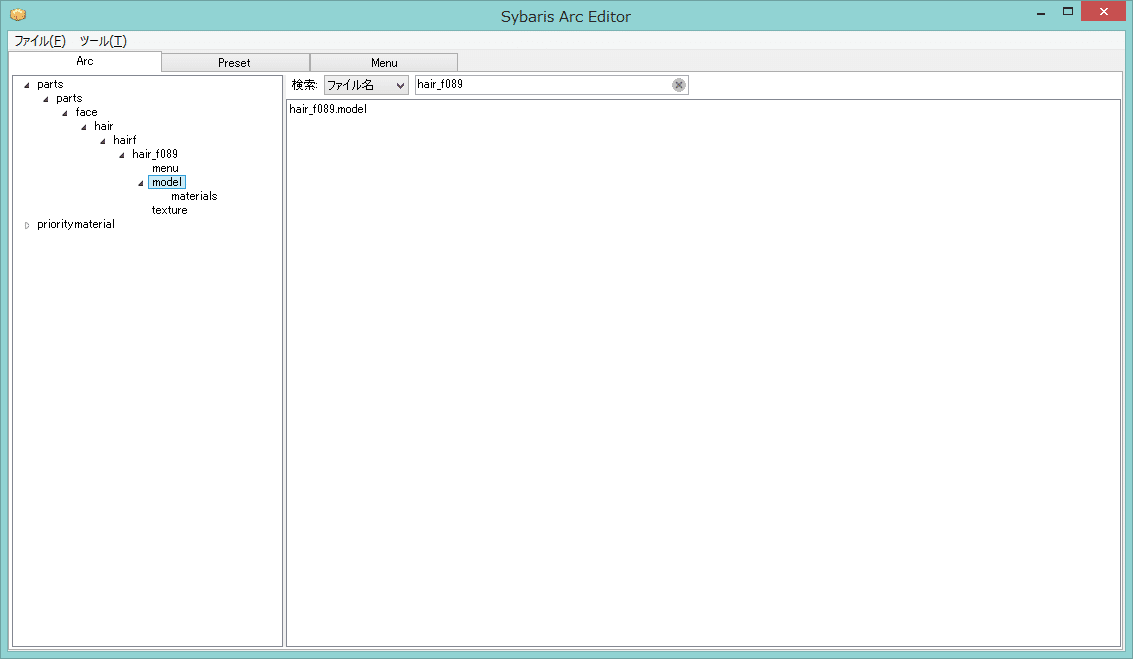
Task: Select the prioritymaterial folder in tree
Action: [x=76, y=224]
